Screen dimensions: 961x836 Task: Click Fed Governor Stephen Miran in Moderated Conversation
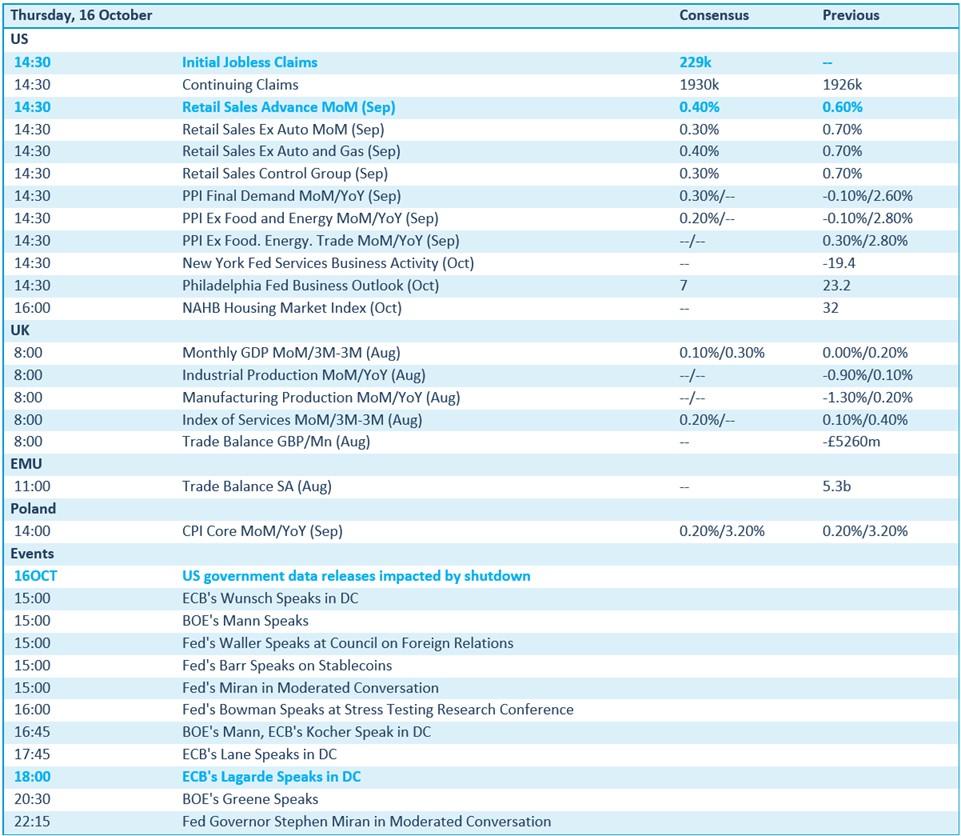[x=366, y=822]
